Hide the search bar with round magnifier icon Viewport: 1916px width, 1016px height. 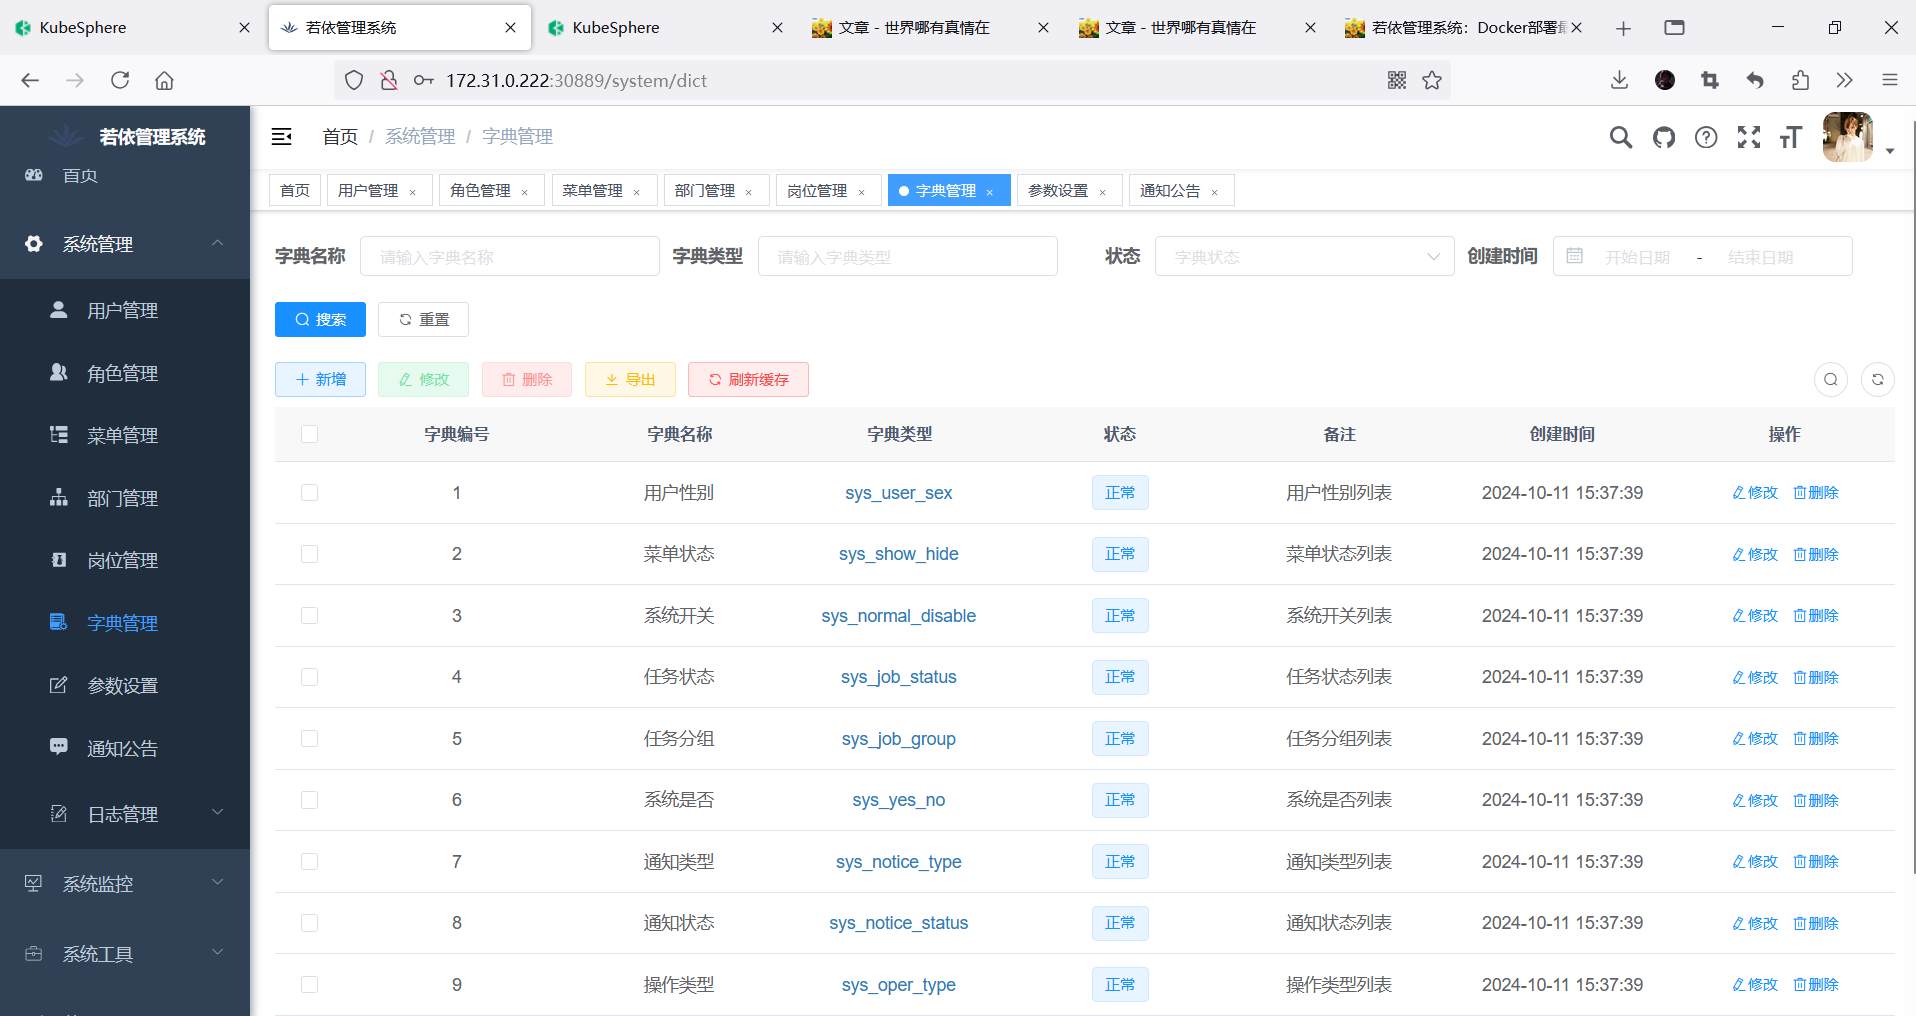click(1831, 379)
